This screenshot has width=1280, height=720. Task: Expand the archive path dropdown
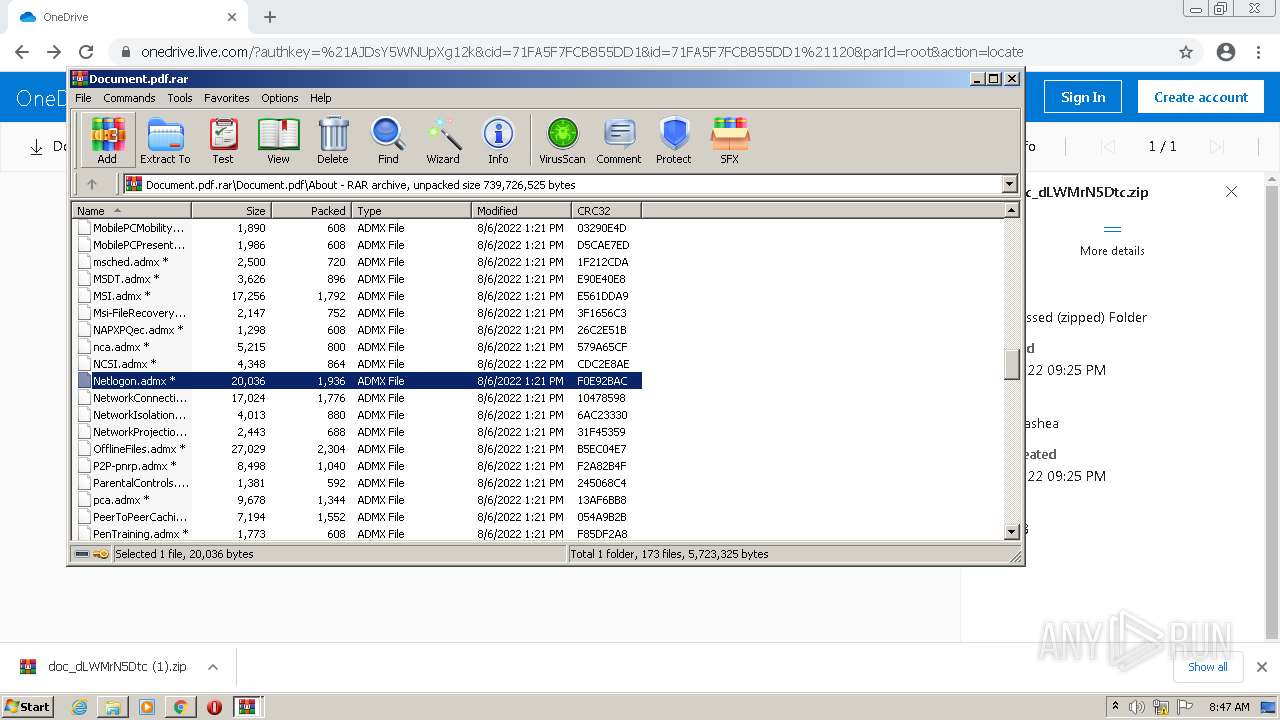tap(1009, 184)
